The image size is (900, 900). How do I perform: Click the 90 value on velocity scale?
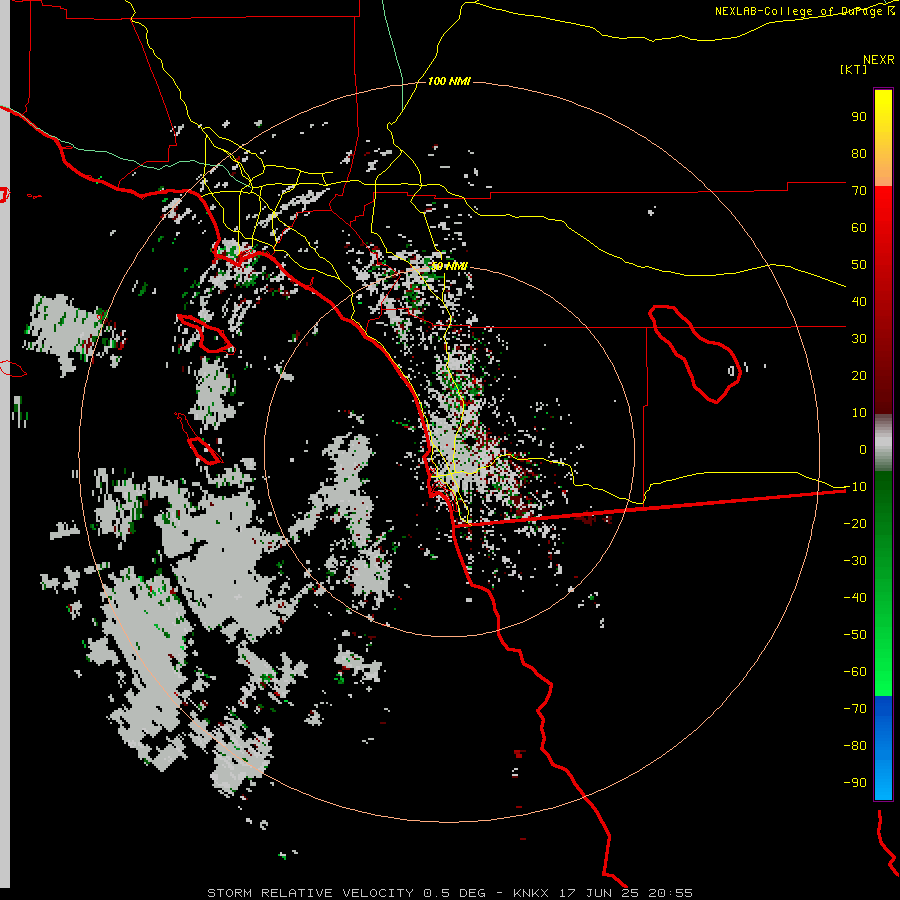pos(859,117)
